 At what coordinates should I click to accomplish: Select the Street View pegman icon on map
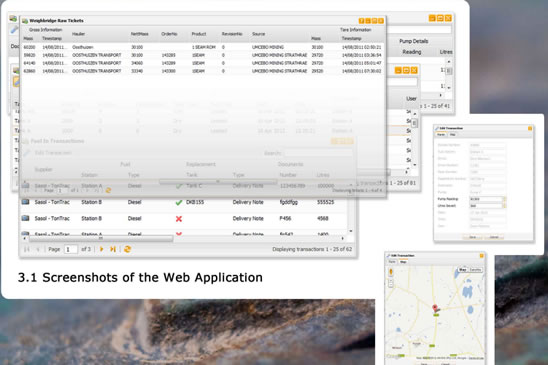(x=391, y=271)
